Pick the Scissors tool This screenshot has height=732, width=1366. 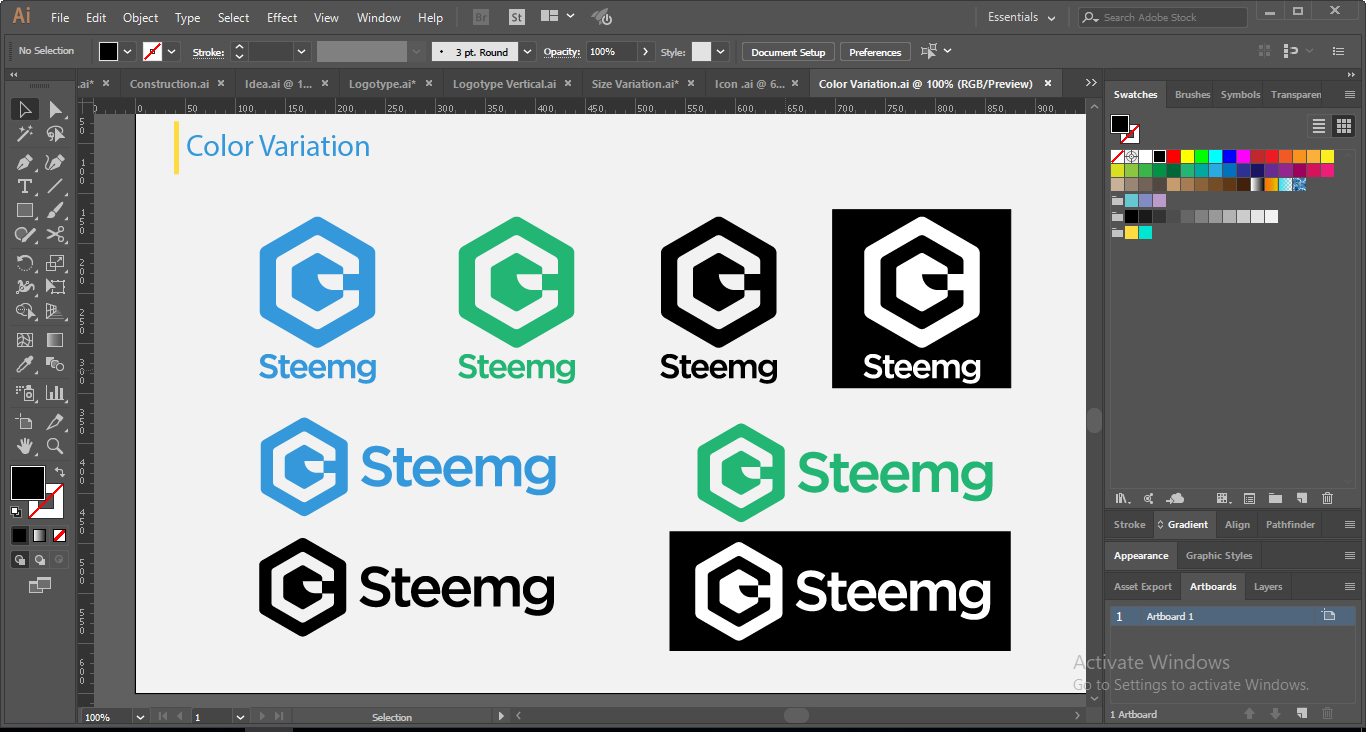tap(56, 235)
